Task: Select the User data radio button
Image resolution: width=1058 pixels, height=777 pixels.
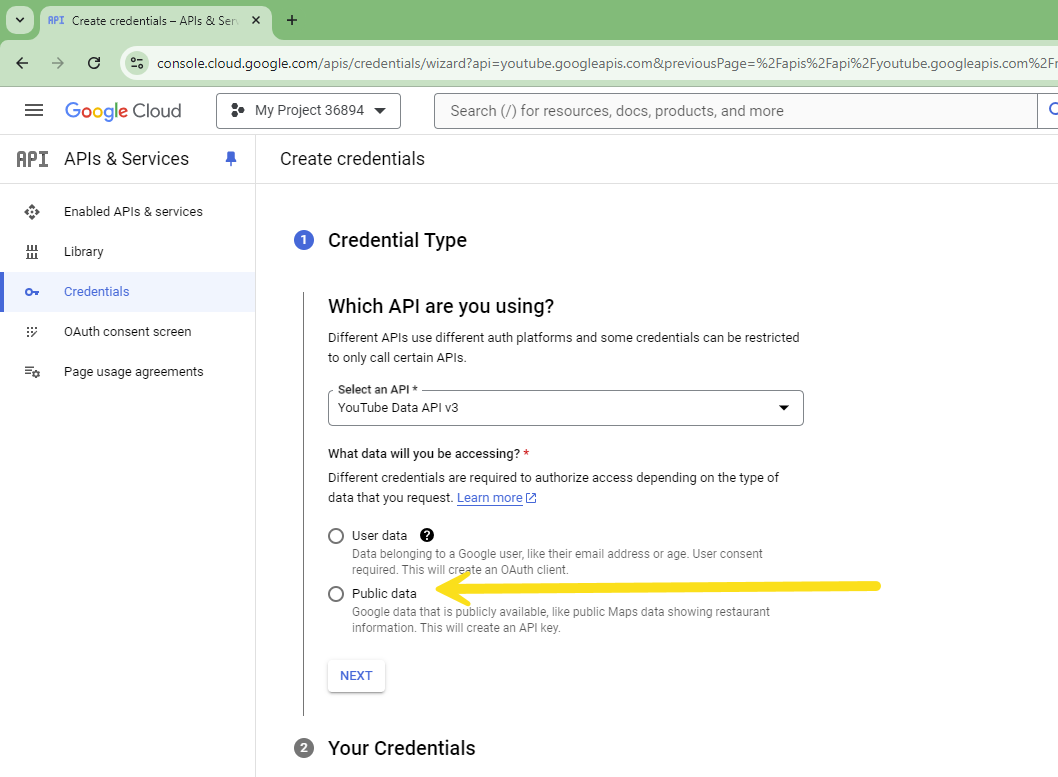Action: [x=336, y=536]
